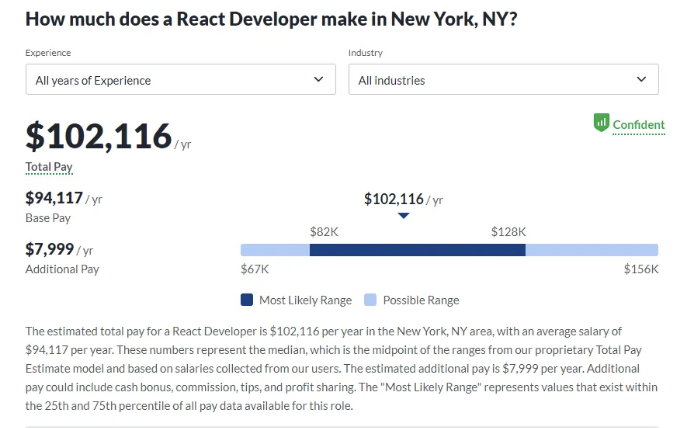Click the estimated total pay description paragraph
Viewport: 680px width, 428px height.
(341, 369)
